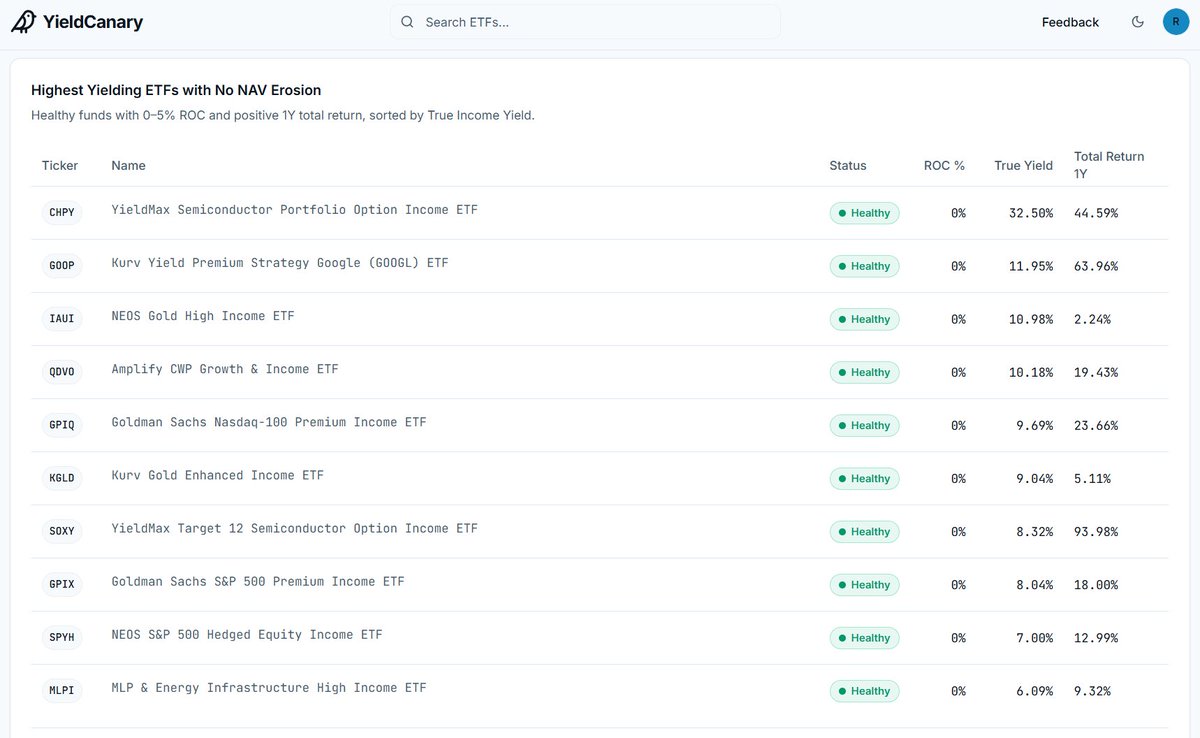Click the Healthy status pill for GPIX
This screenshot has height=738, width=1200.
click(864, 584)
